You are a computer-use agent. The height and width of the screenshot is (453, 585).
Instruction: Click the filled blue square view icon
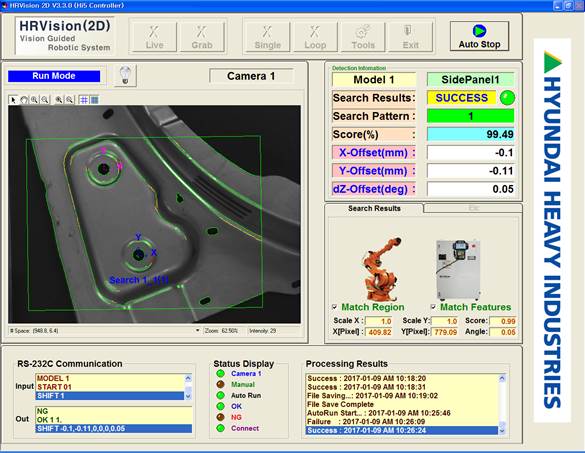tap(94, 100)
